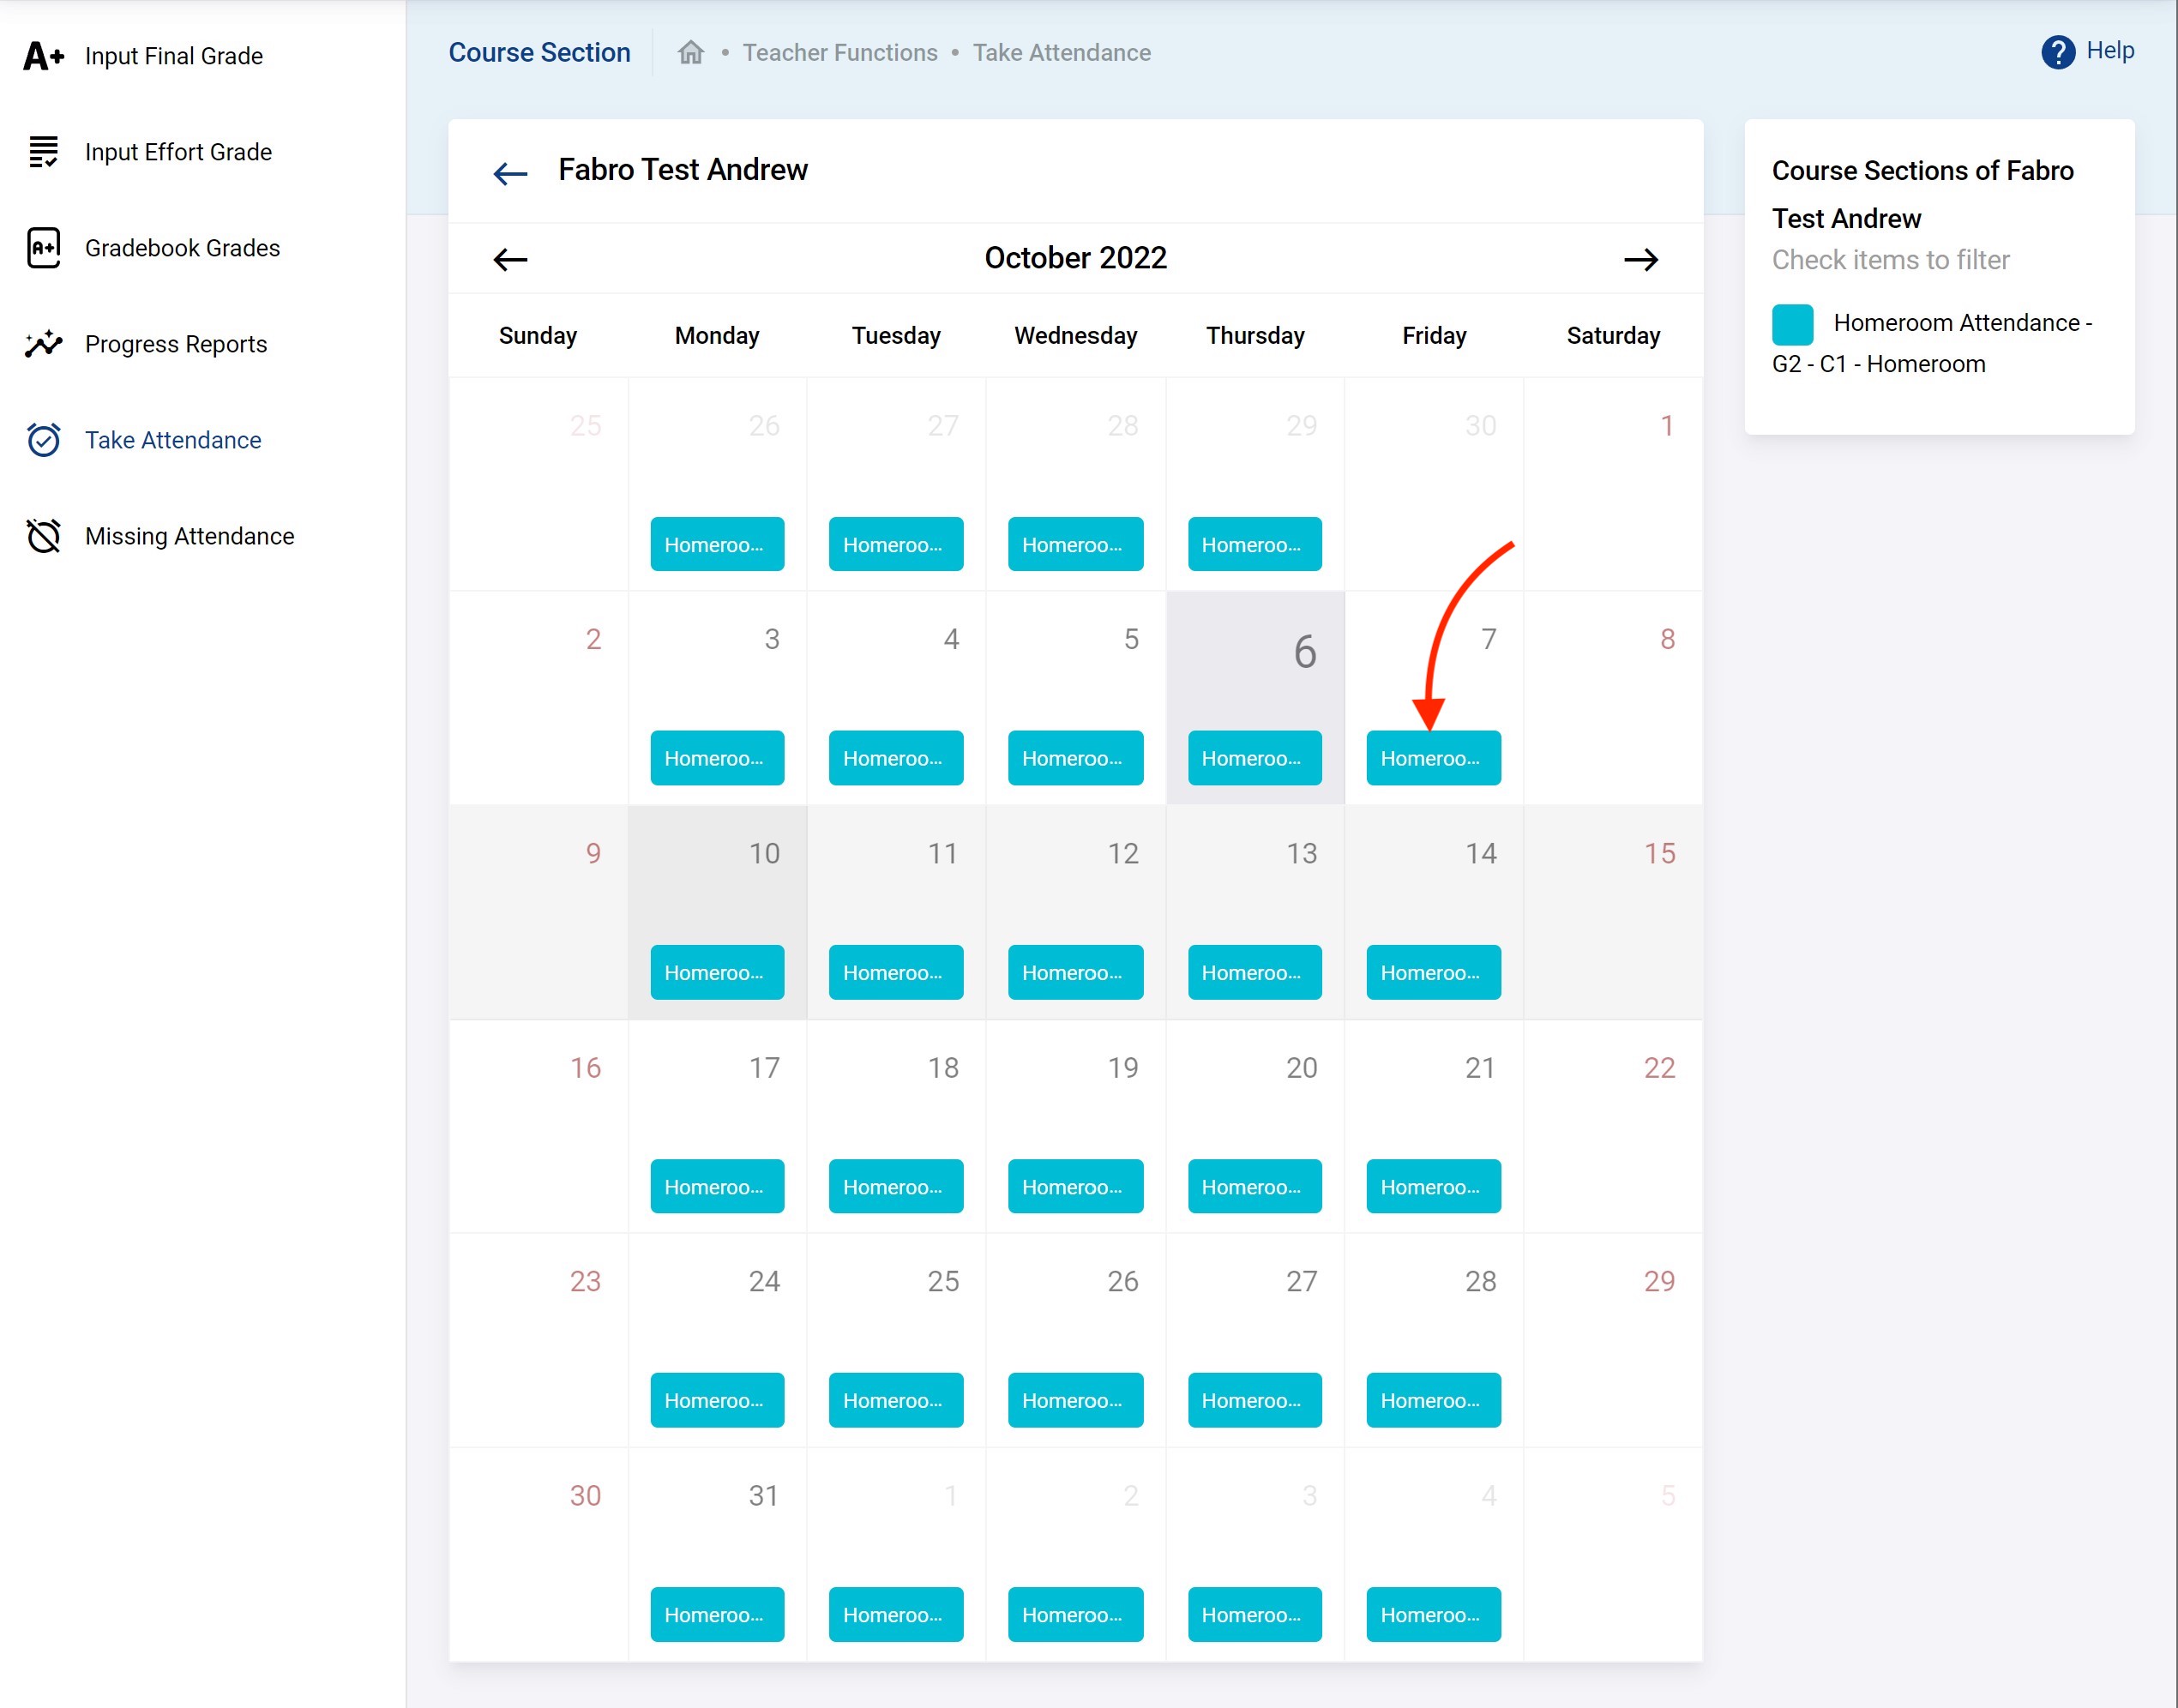Open Help via question mark icon
2178x1708 pixels.
pyautogui.click(x=2057, y=52)
